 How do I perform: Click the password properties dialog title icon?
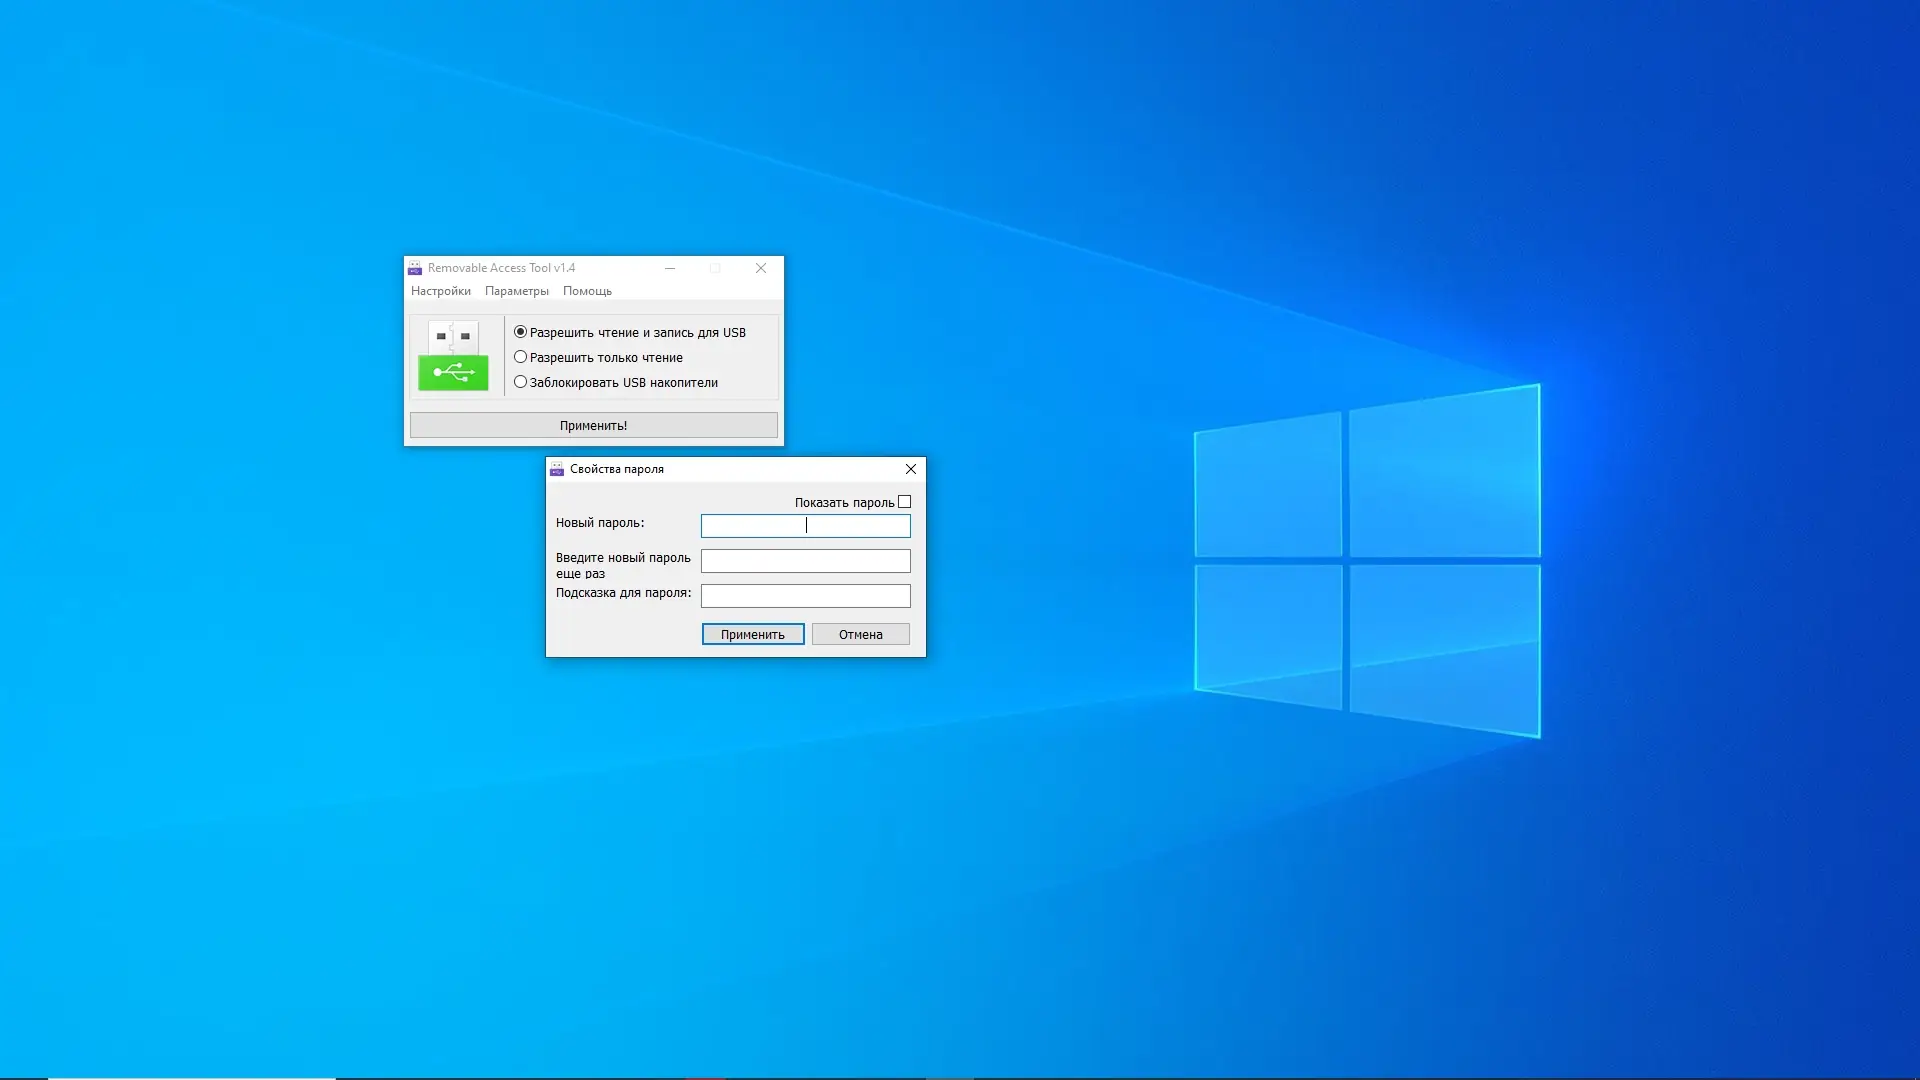[x=557, y=469]
